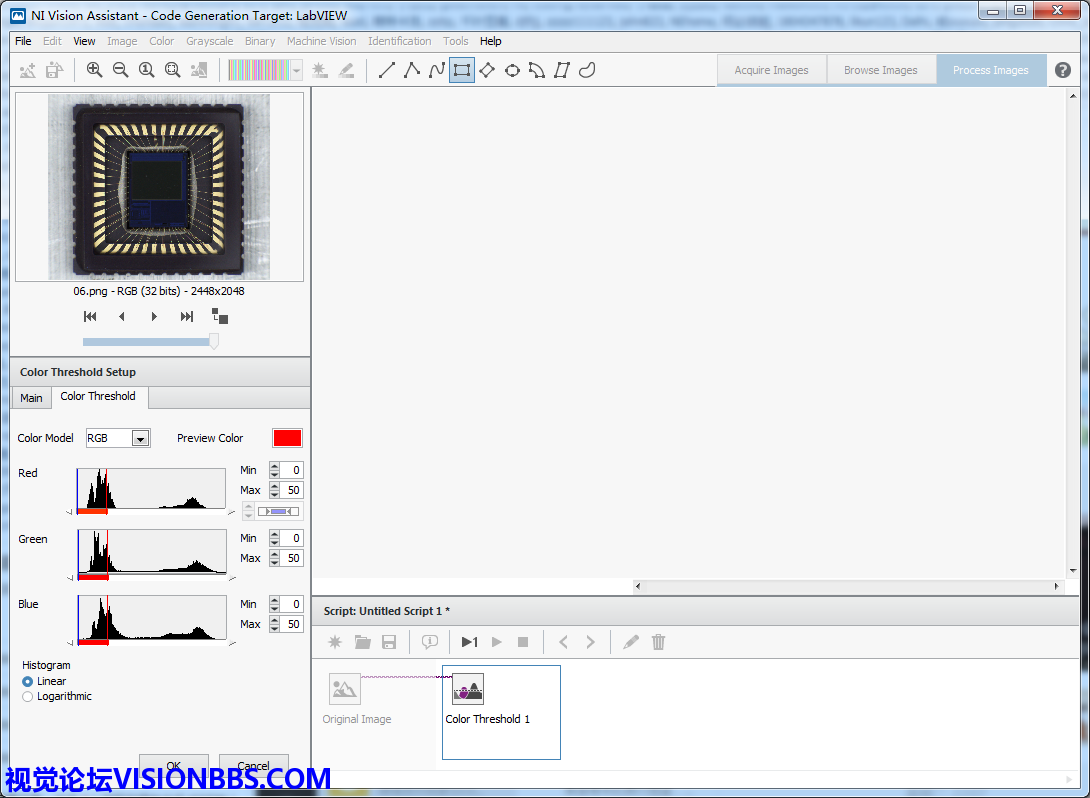Increase the Red Max value stepper
This screenshot has width=1090, height=798.
(274, 487)
